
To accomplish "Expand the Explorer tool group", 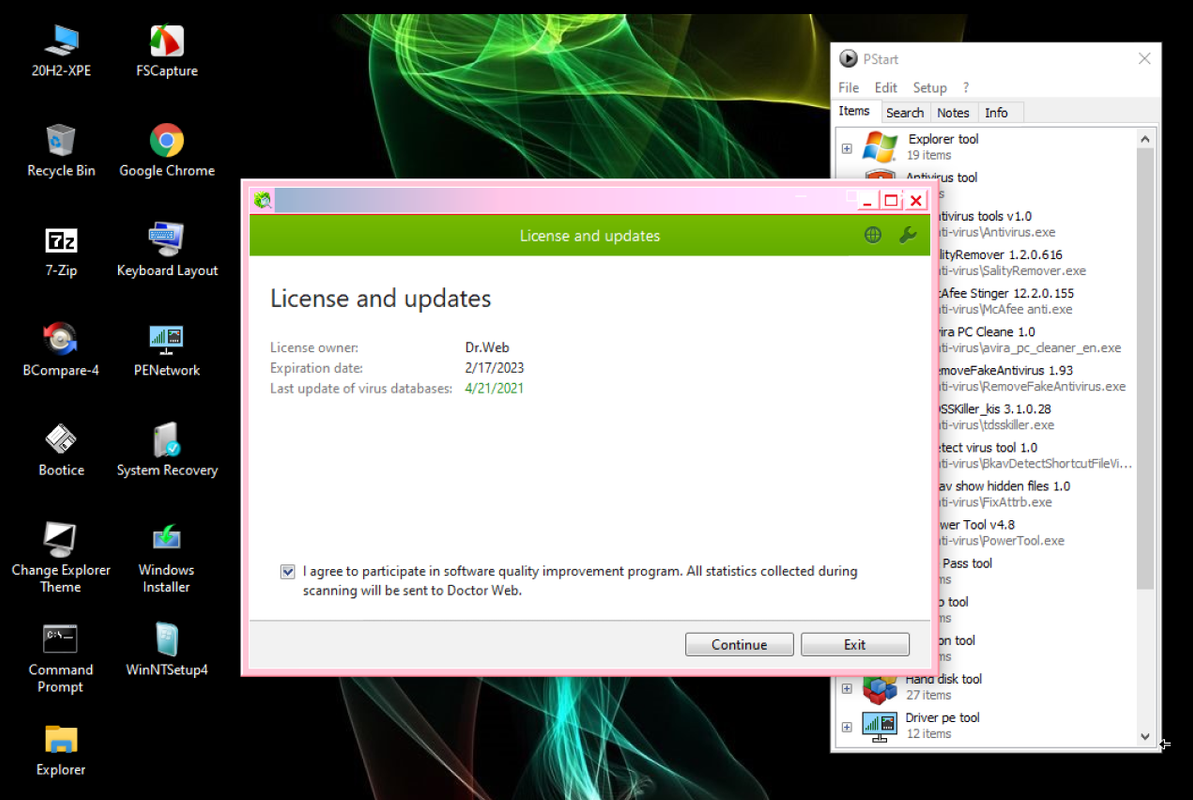I will (847, 148).
